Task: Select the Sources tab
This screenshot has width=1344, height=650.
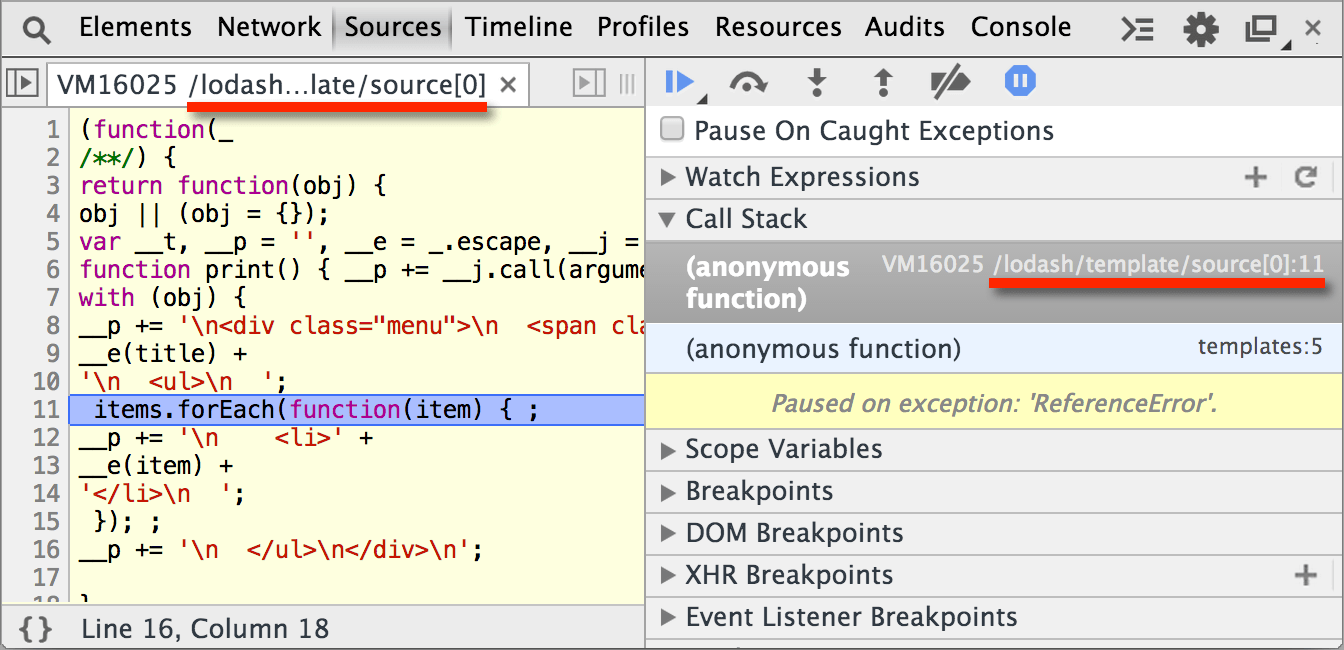Action: pyautogui.click(x=393, y=27)
